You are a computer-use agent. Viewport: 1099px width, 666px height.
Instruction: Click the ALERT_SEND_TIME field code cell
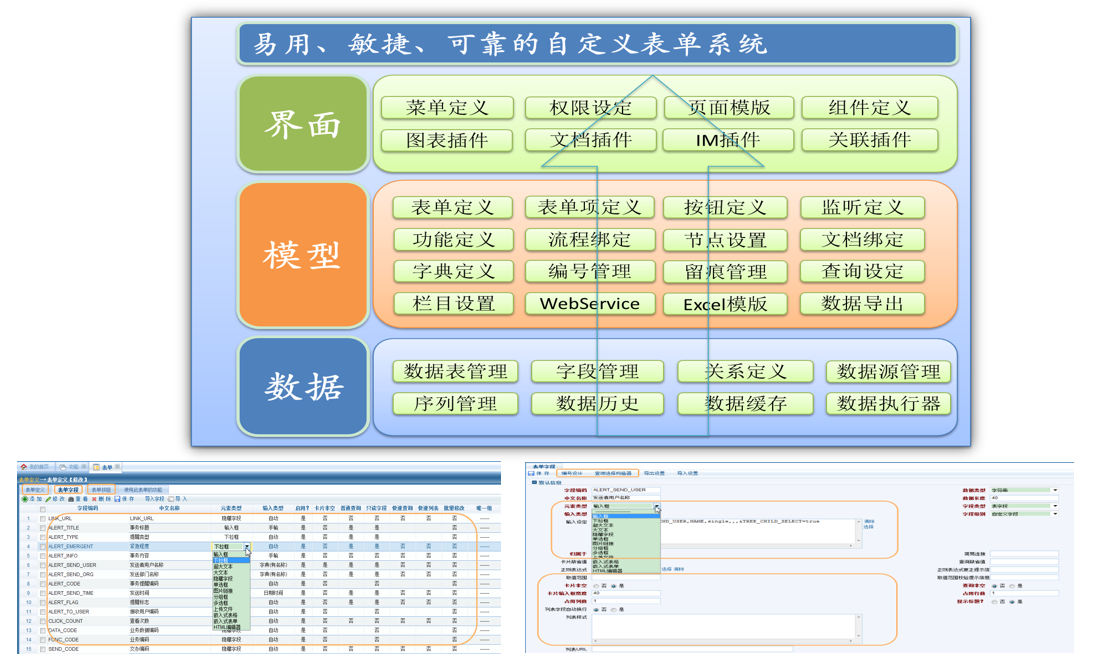click(71, 592)
